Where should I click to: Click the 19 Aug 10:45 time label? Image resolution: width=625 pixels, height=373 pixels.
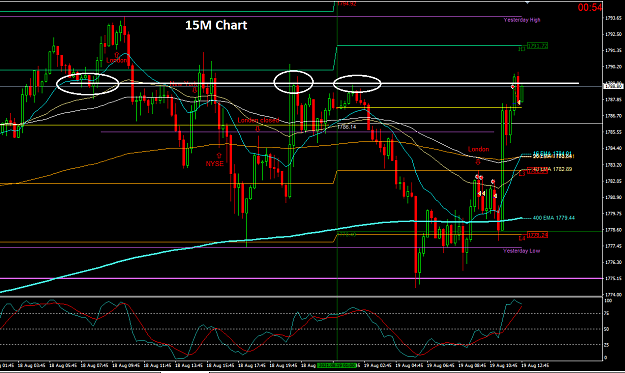pos(503,365)
